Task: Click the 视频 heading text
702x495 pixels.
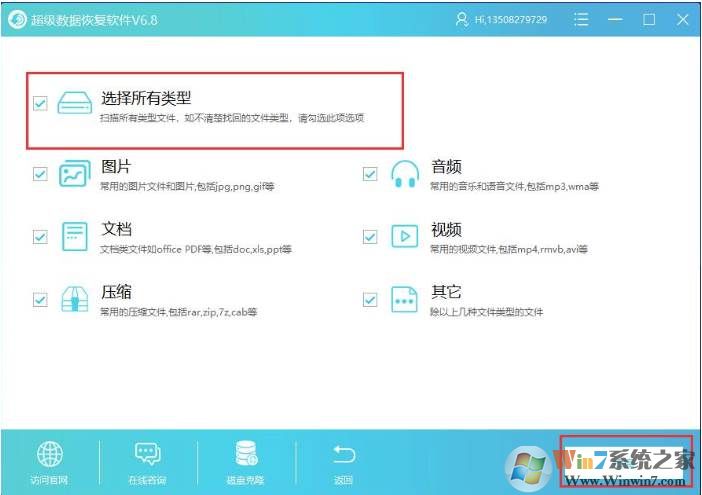Action: (x=446, y=230)
